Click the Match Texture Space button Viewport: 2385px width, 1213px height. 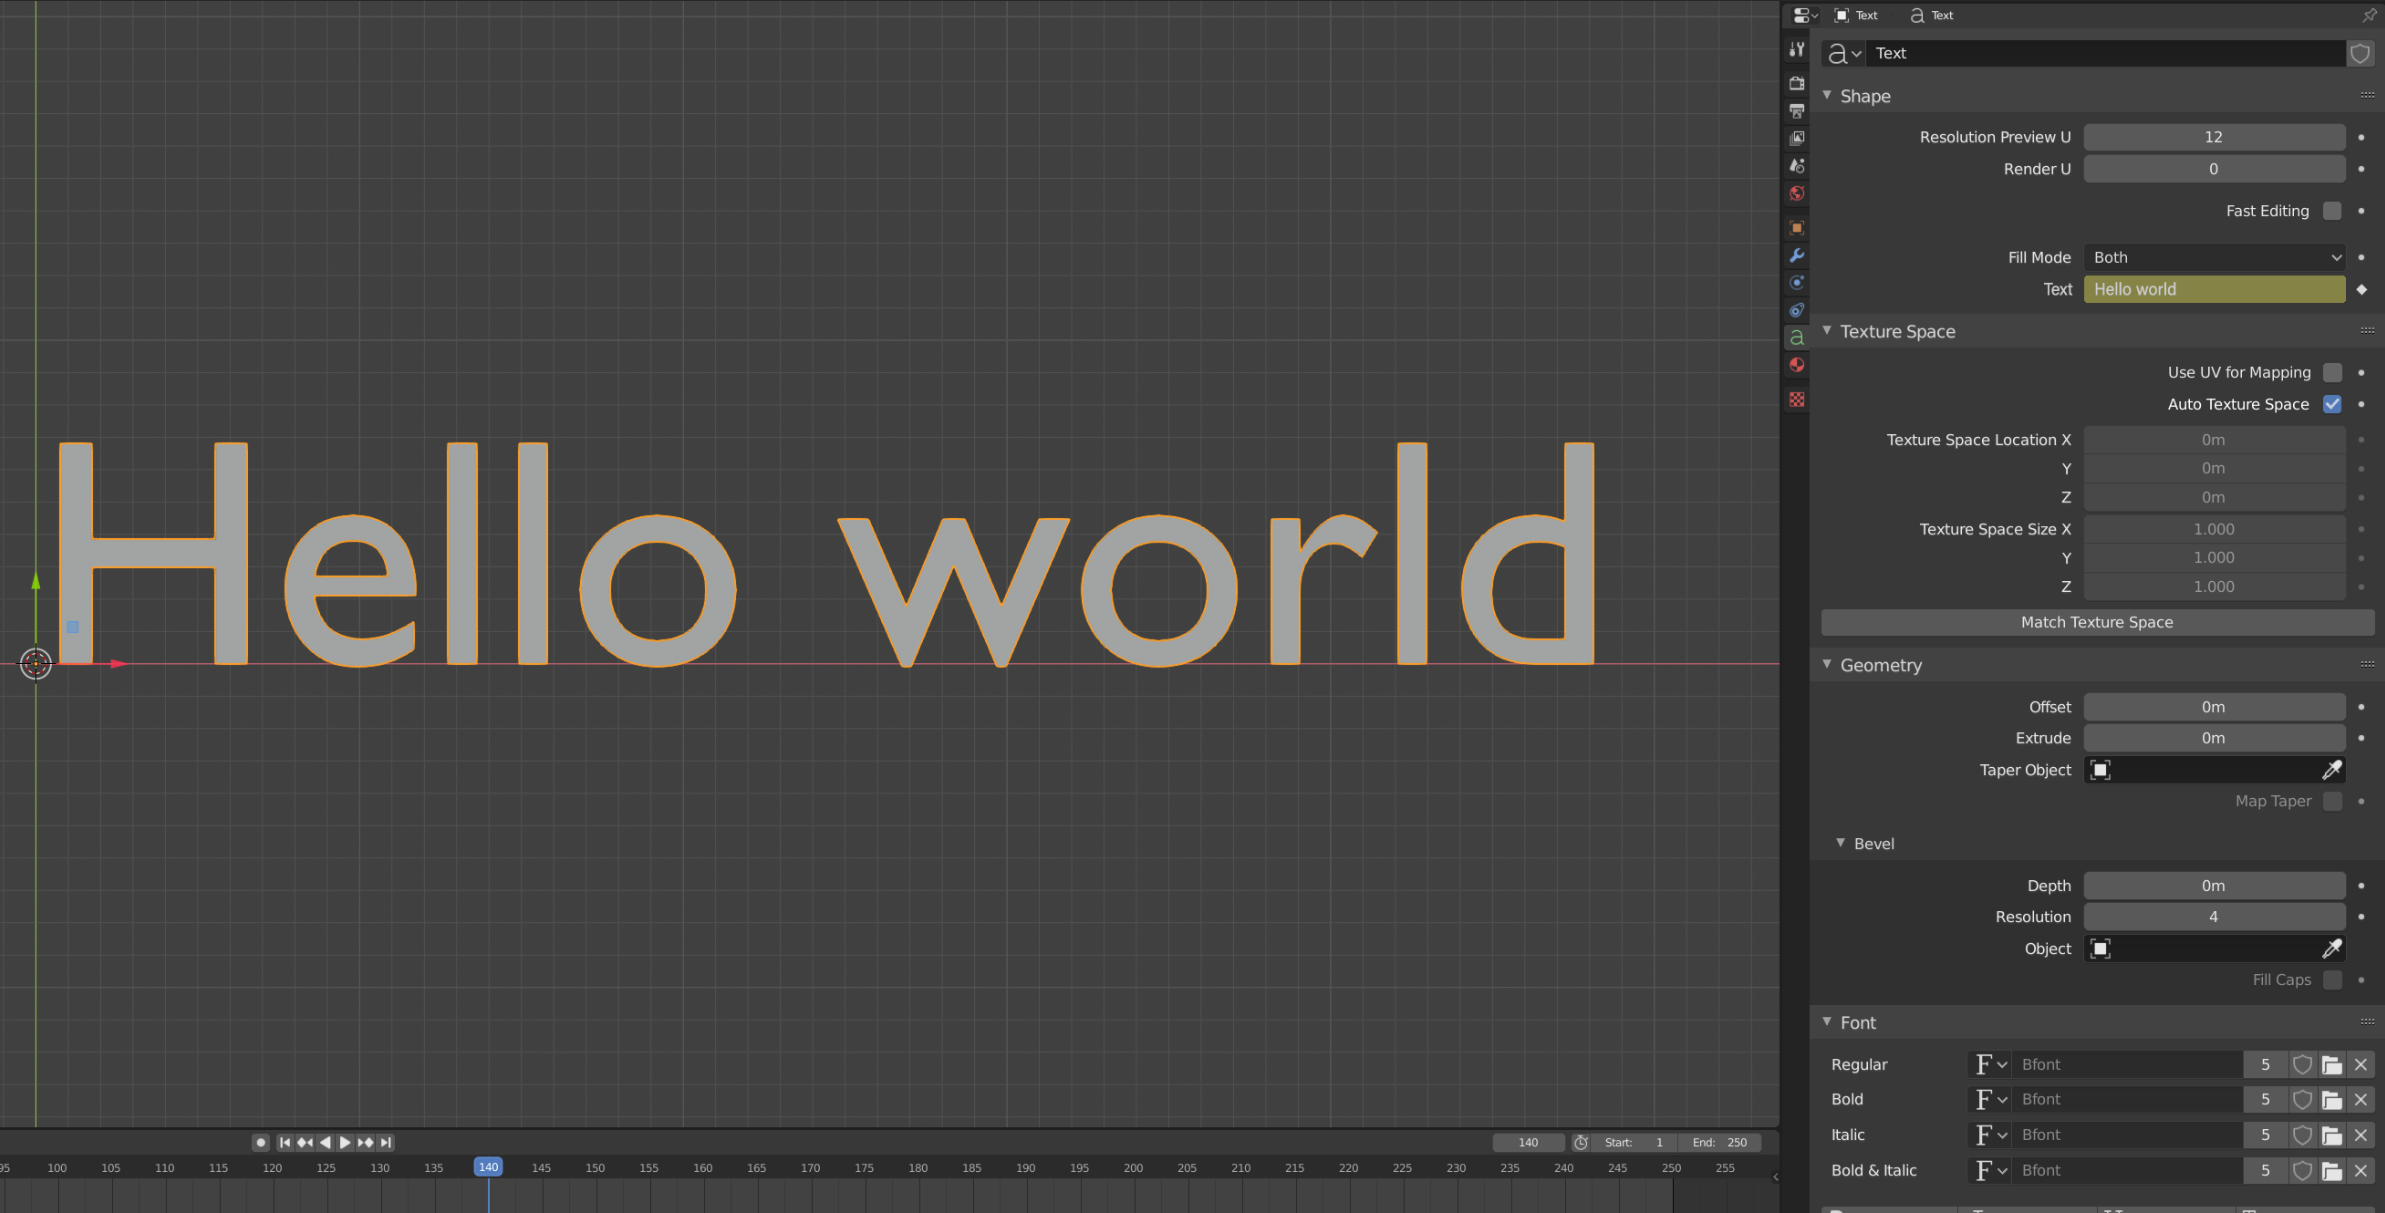(2097, 622)
